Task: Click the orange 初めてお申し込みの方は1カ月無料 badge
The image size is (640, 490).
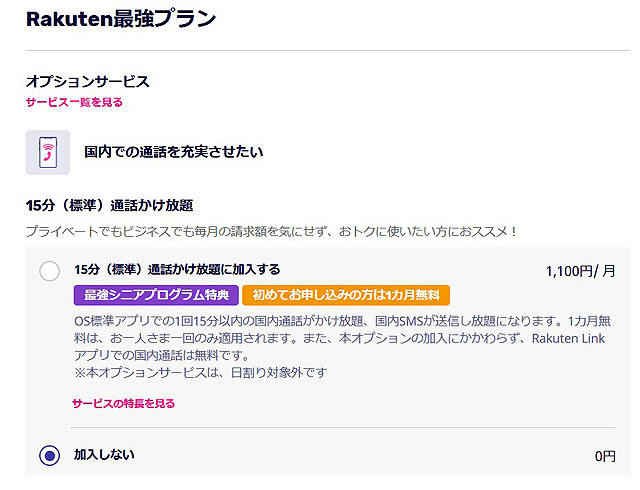Action: point(346,295)
